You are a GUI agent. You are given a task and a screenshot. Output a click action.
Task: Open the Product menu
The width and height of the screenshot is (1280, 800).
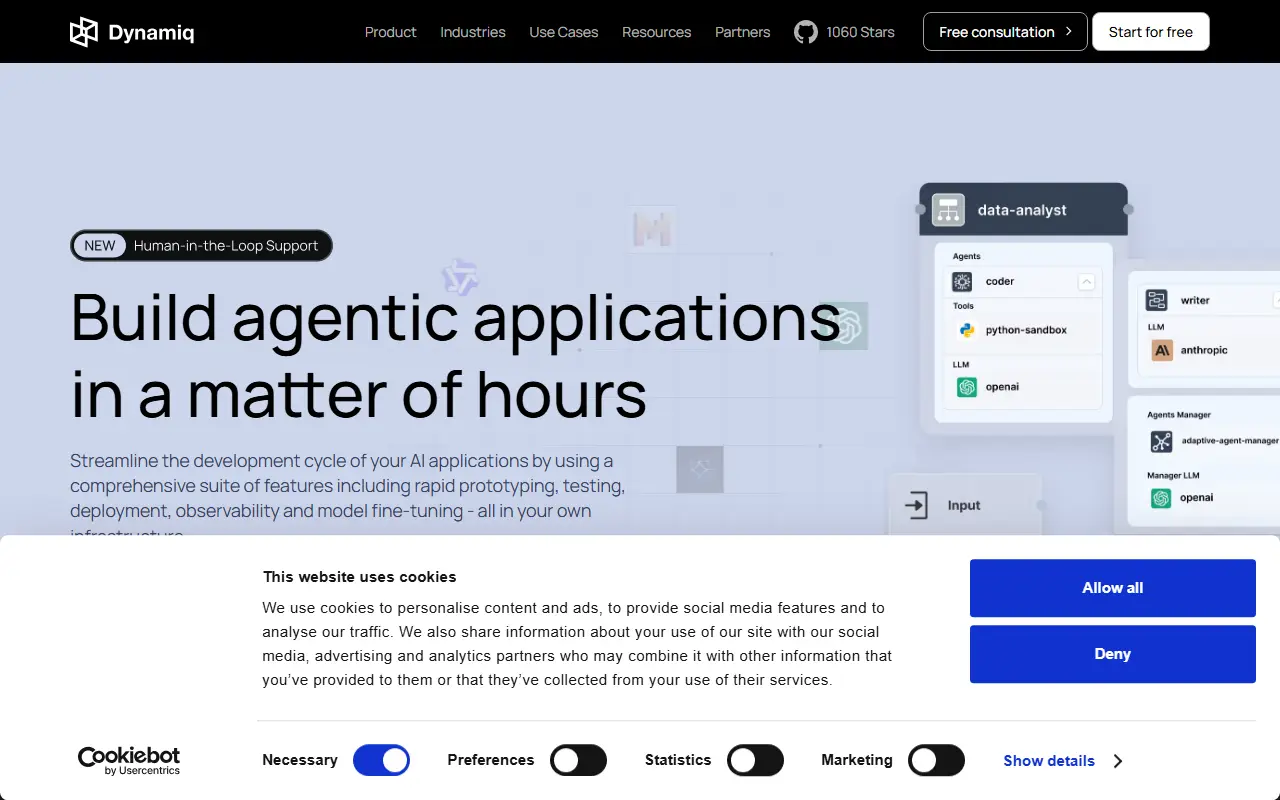[x=390, y=32]
